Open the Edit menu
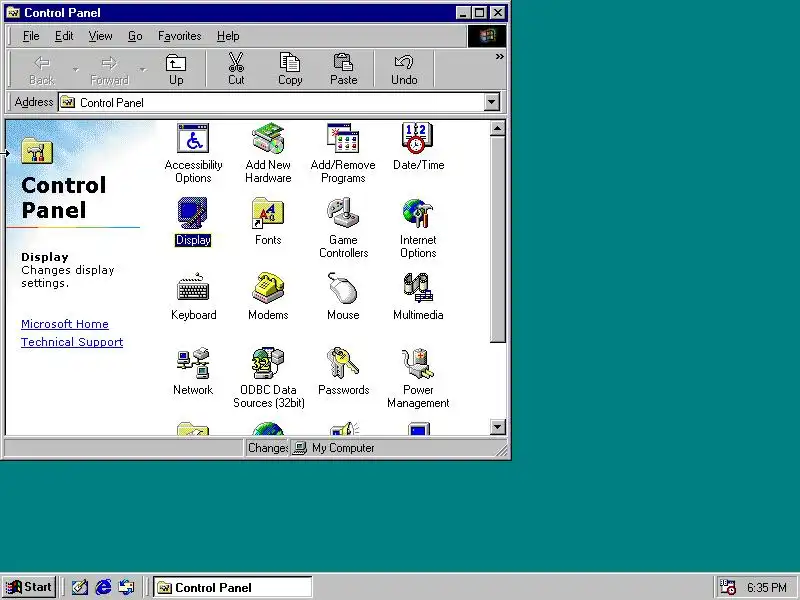 click(x=64, y=36)
